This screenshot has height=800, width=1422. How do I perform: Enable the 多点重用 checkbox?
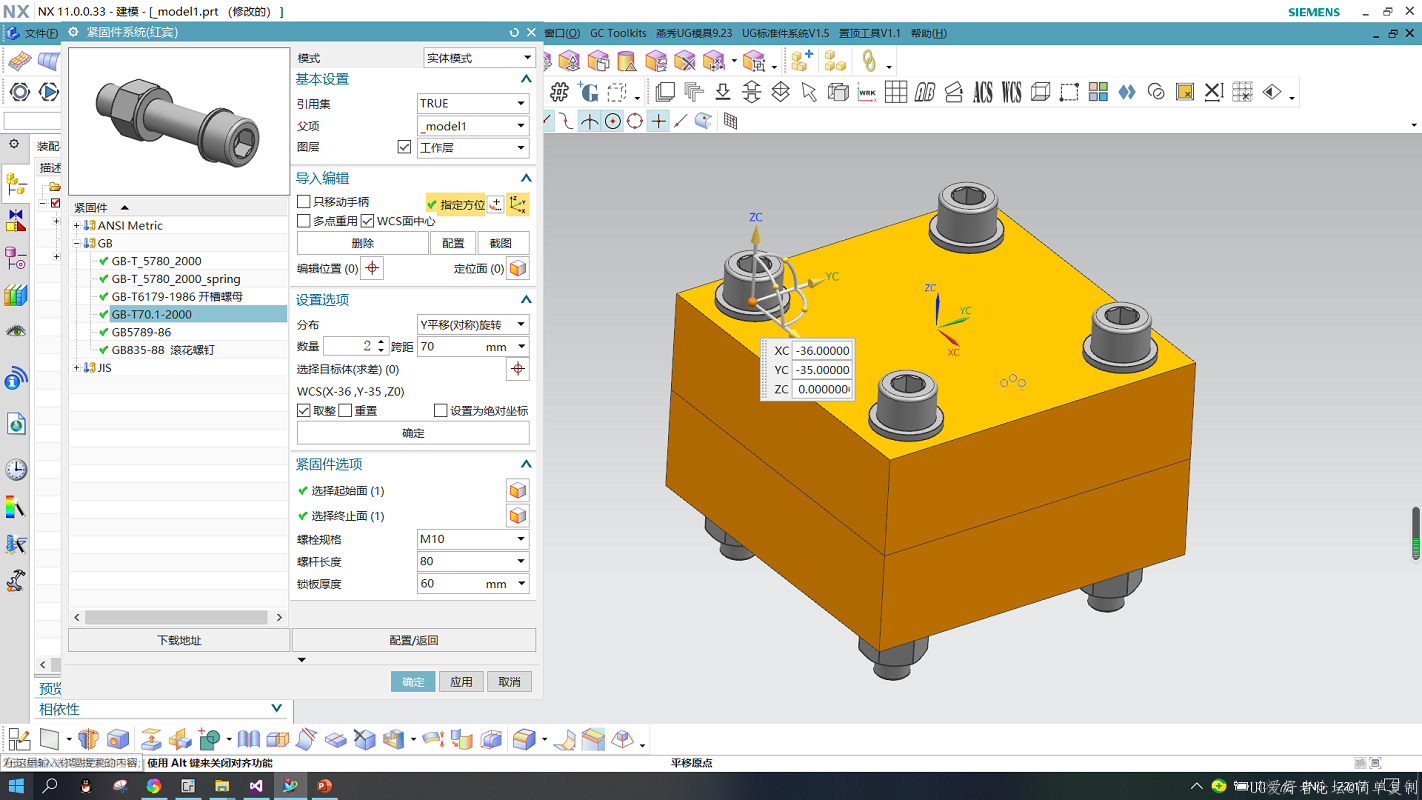click(304, 221)
